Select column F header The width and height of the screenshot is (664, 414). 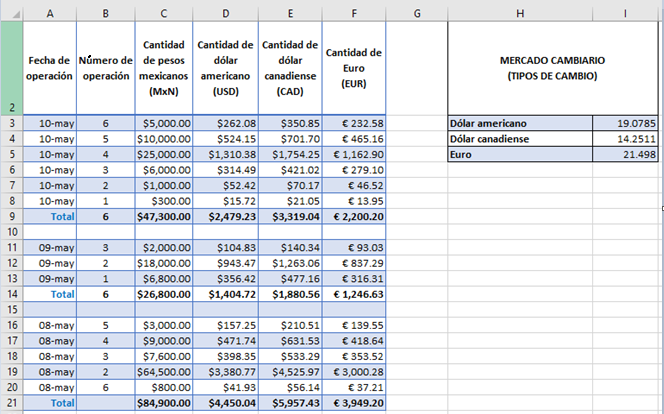(354, 14)
